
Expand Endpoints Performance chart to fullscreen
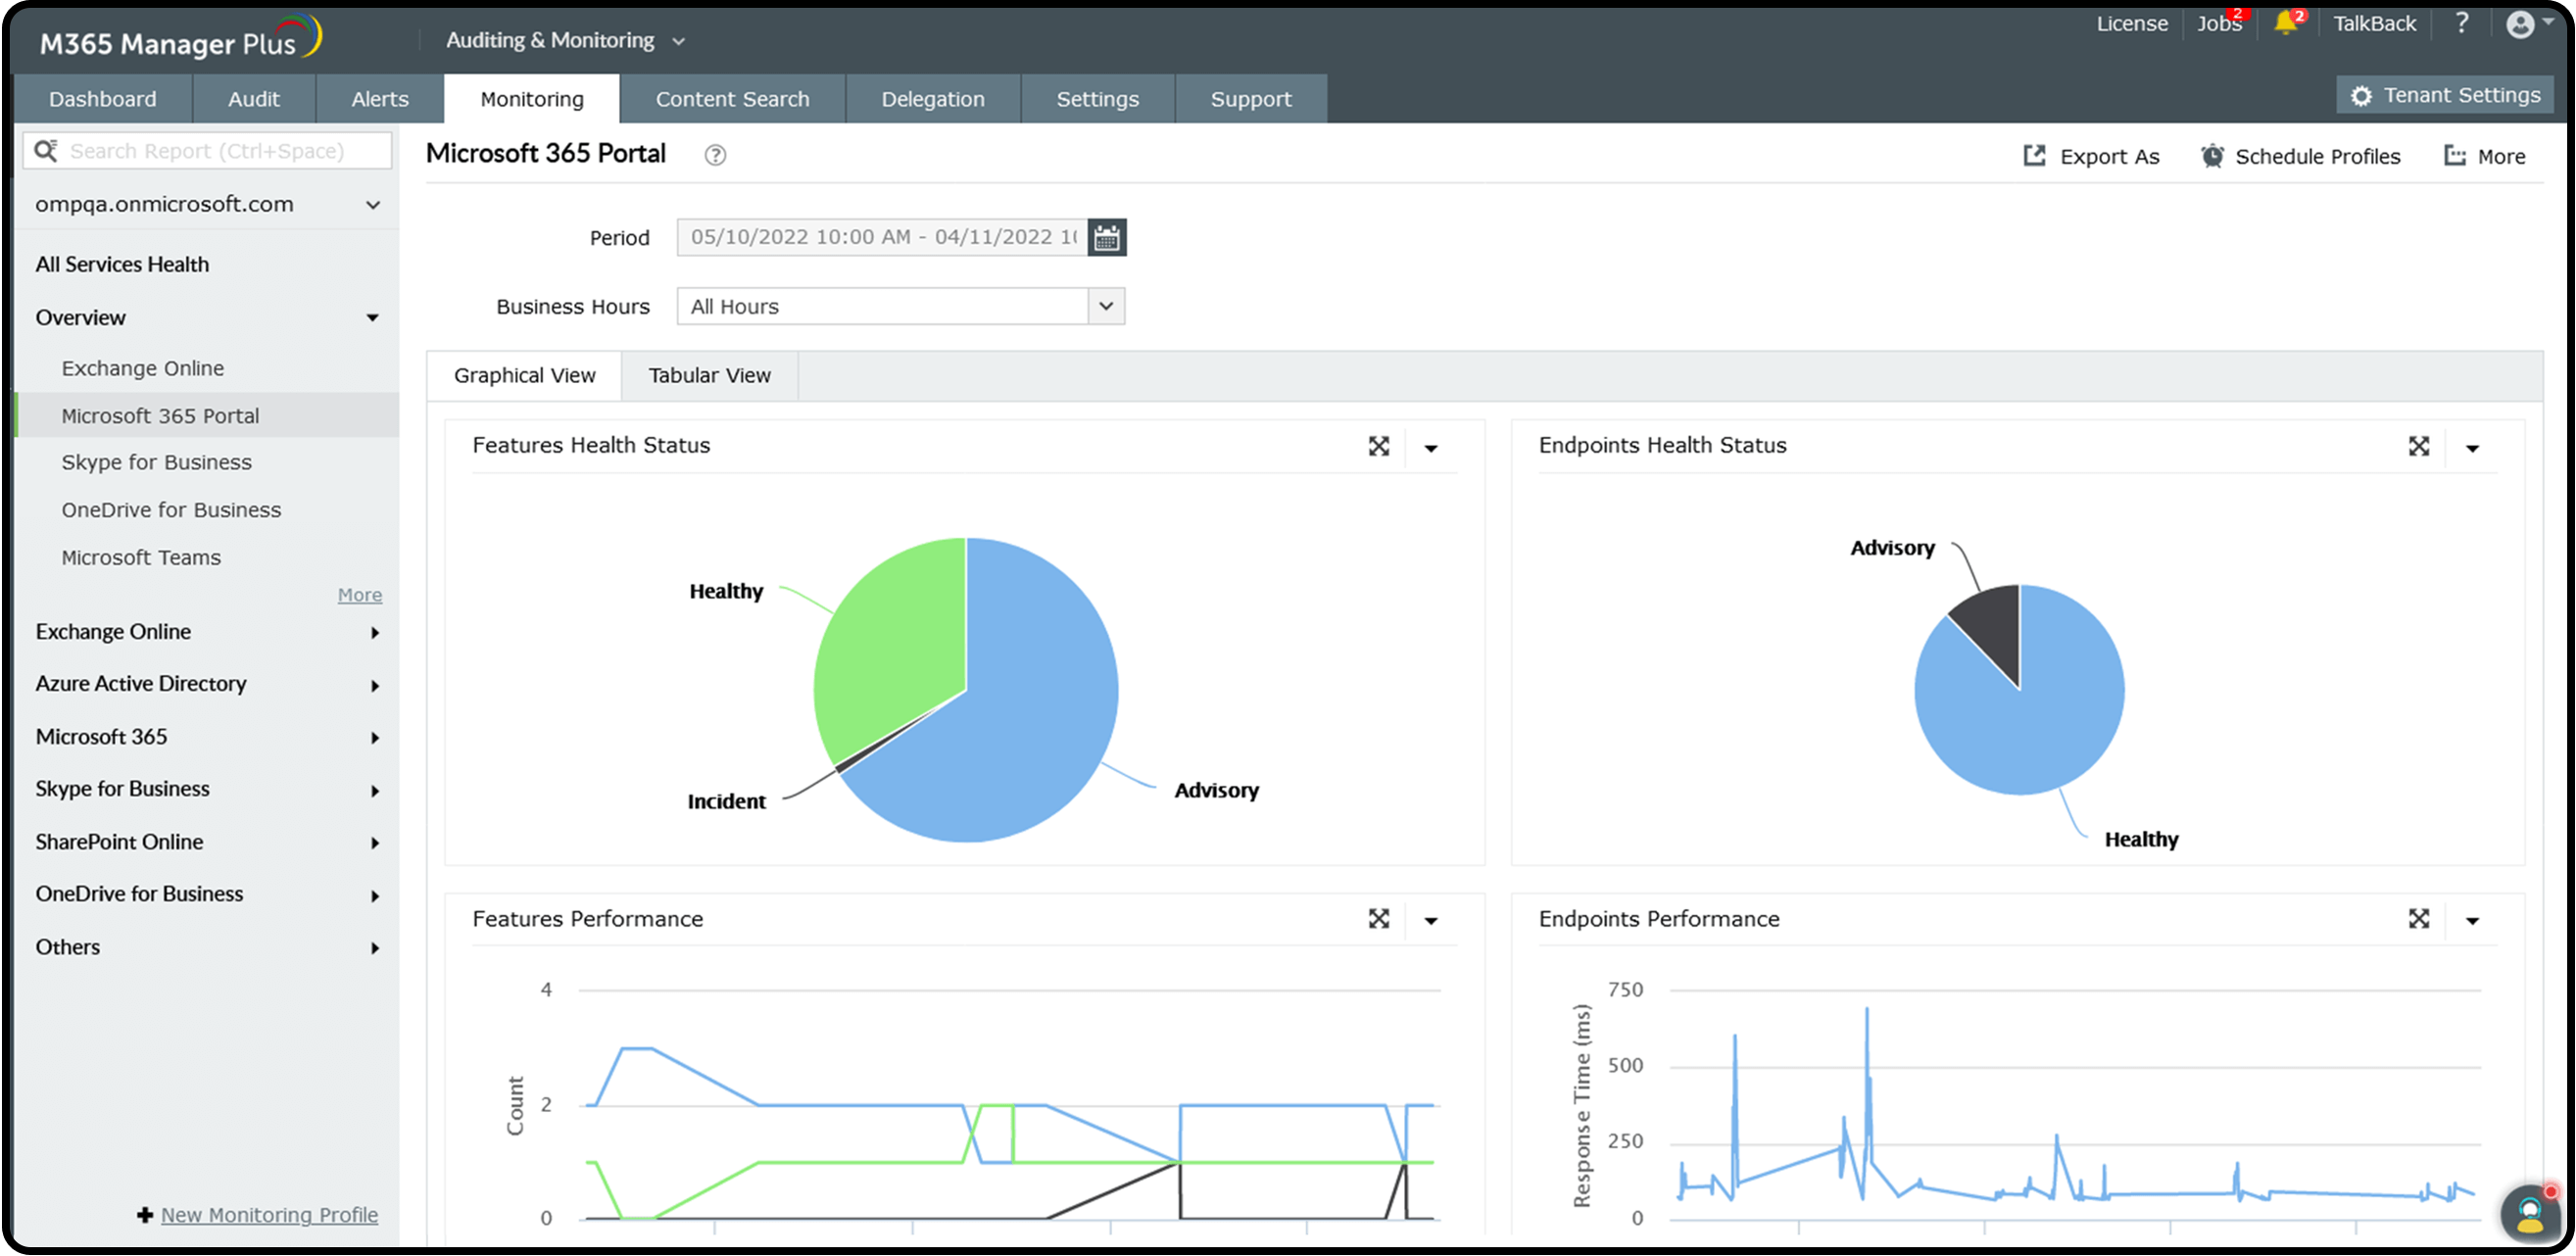pyautogui.click(x=2419, y=919)
